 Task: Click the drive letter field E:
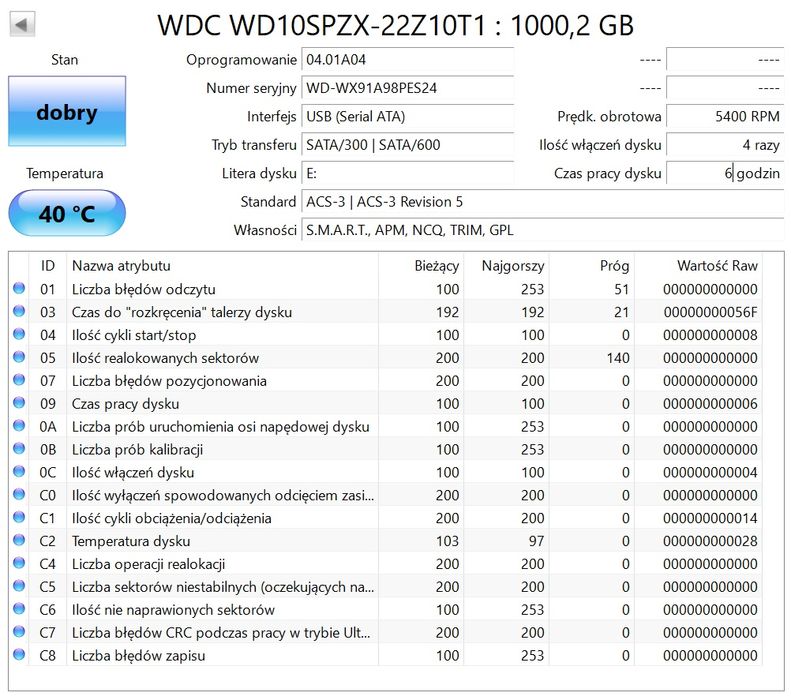click(408, 173)
